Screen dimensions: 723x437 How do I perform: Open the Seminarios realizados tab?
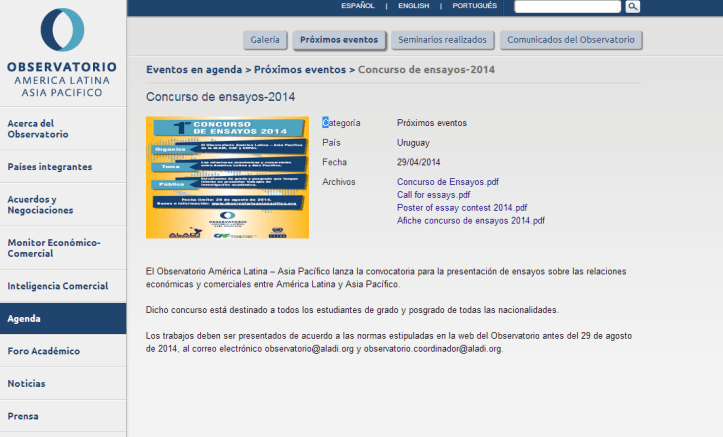tap(442, 40)
